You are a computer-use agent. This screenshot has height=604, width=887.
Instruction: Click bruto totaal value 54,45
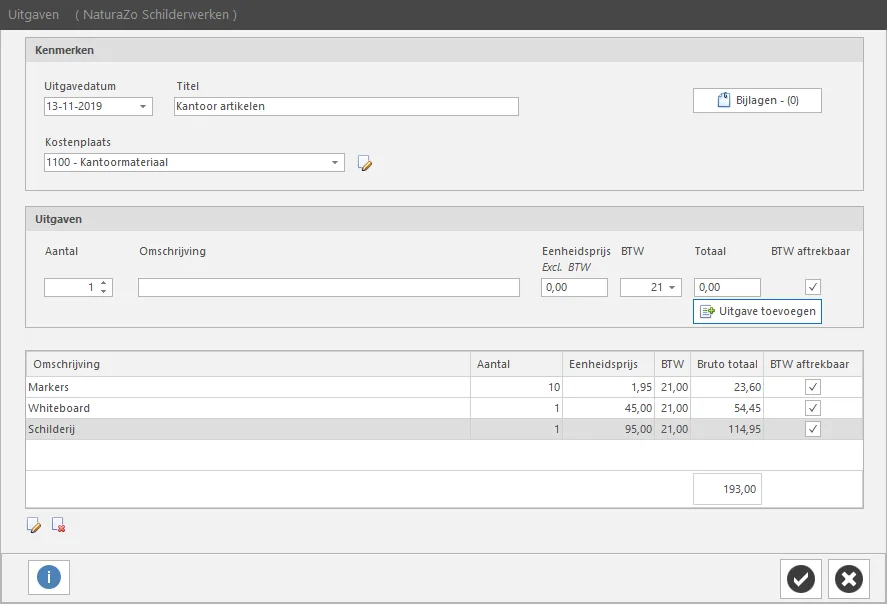click(x=747, y=408)
